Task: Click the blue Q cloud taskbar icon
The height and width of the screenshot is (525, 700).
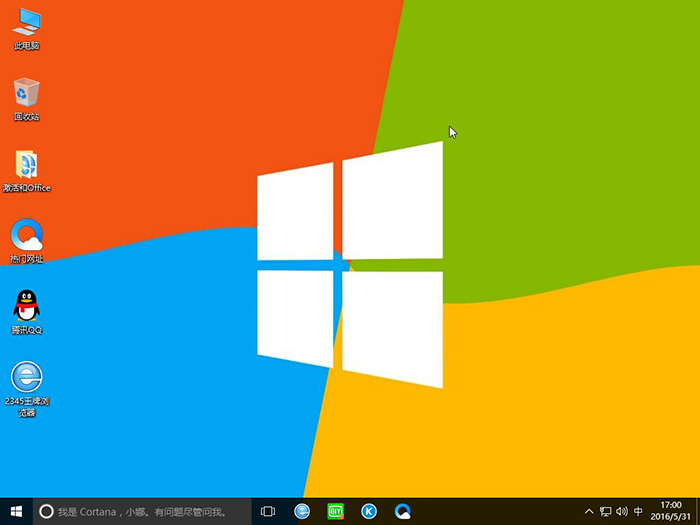Action: [x=402, y=511]
